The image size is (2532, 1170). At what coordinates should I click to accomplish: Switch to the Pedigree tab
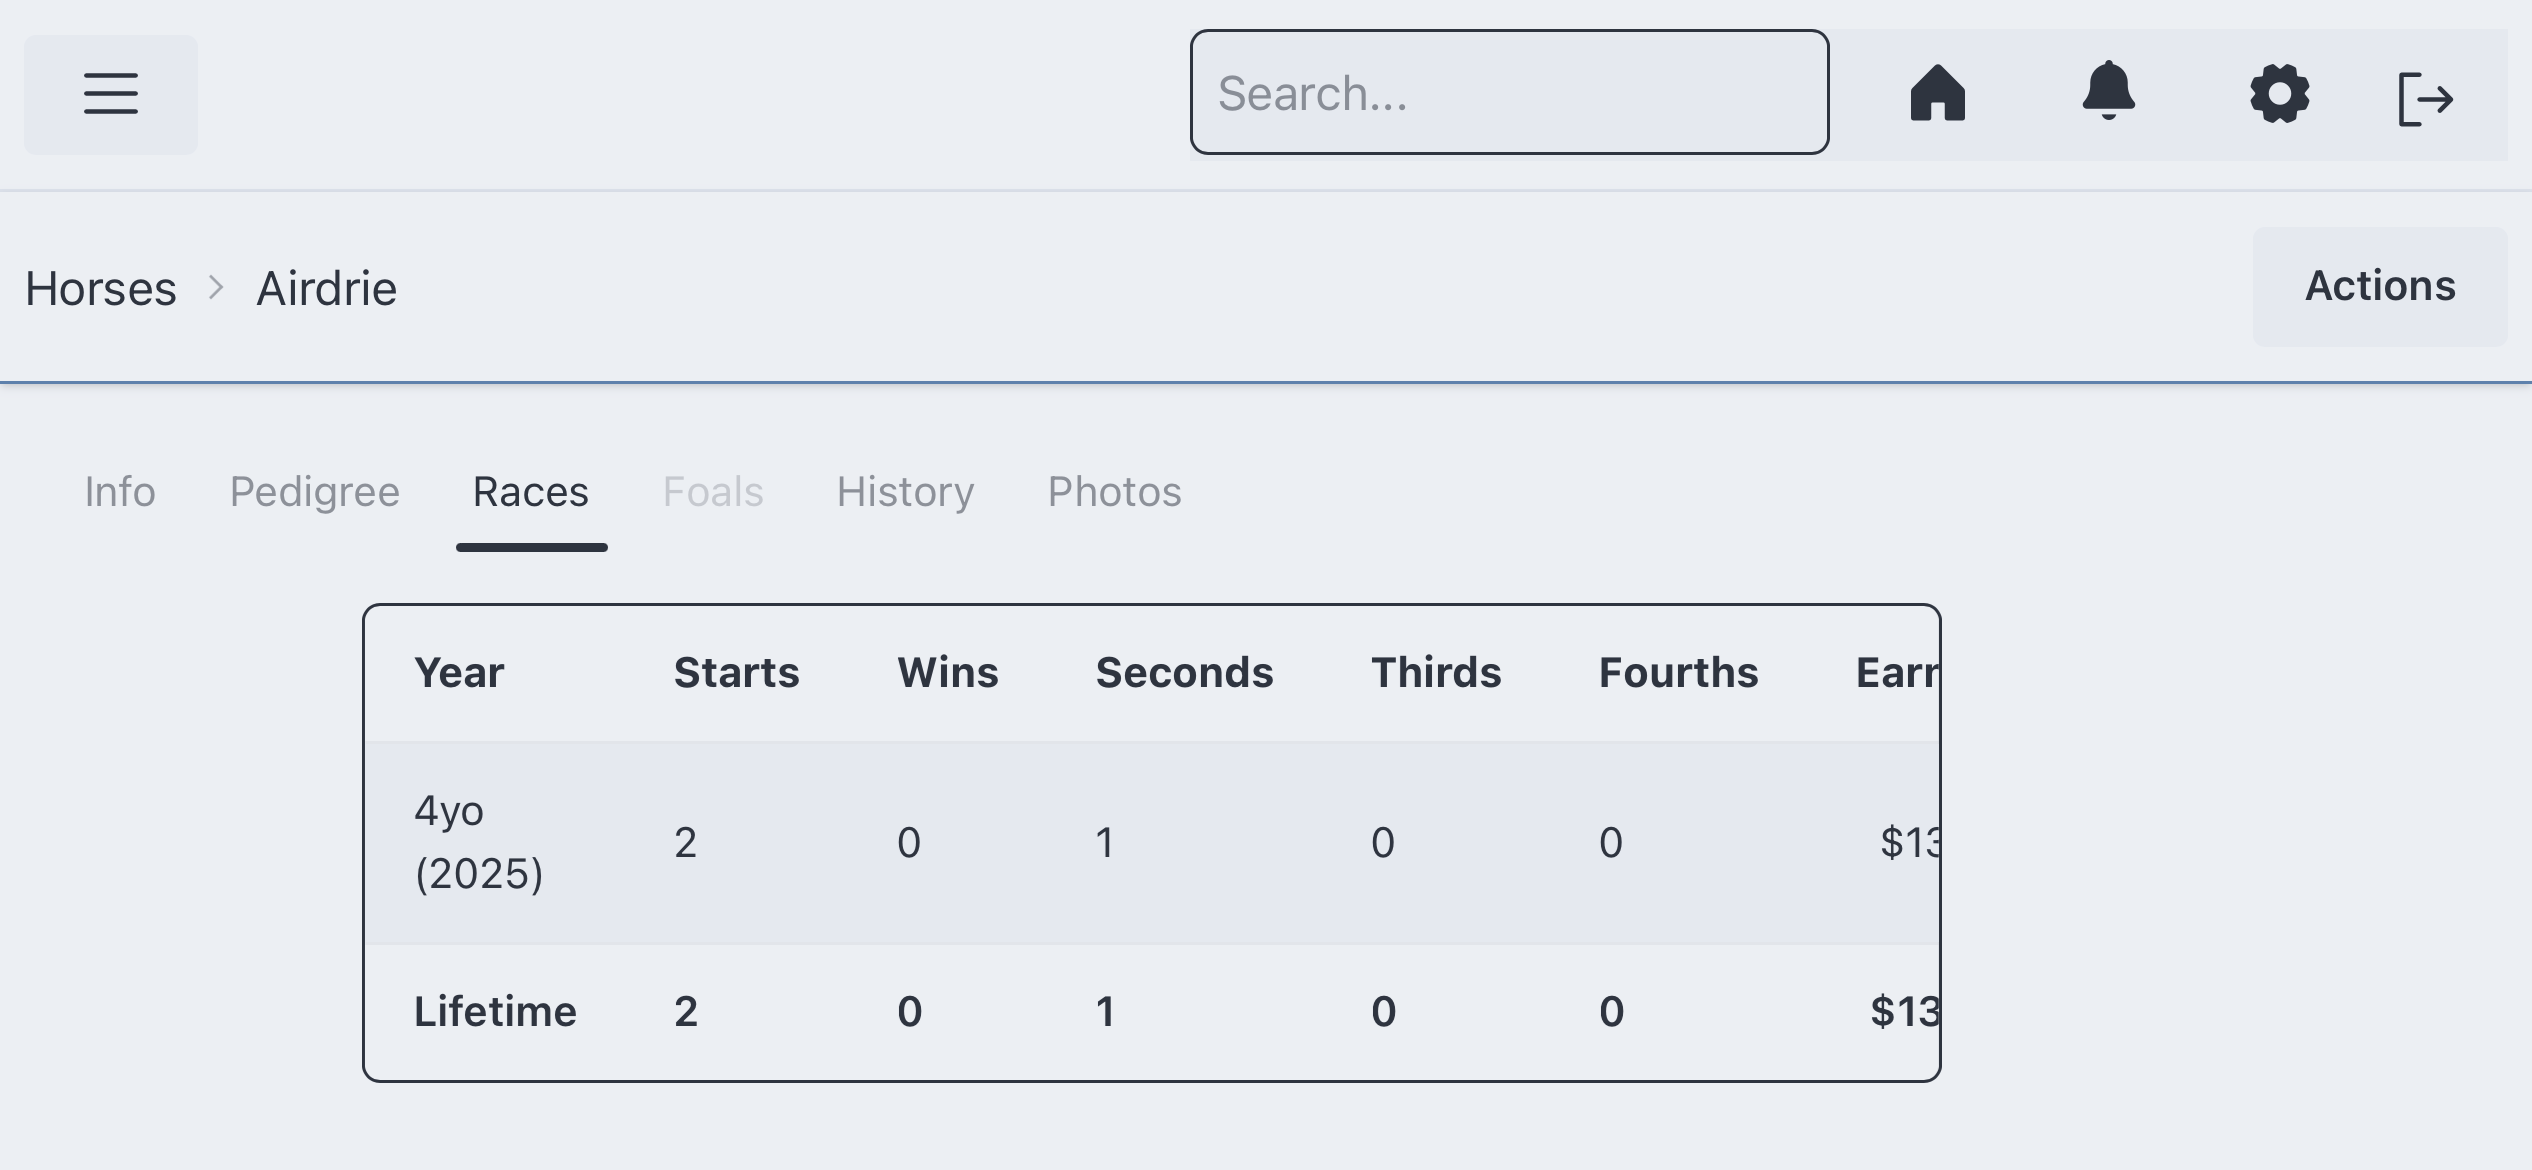pyautogui.click(x=314, y=492)
